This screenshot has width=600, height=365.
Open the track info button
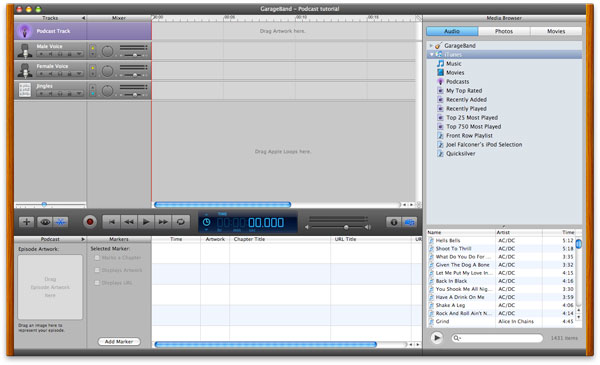click(394, 222)
